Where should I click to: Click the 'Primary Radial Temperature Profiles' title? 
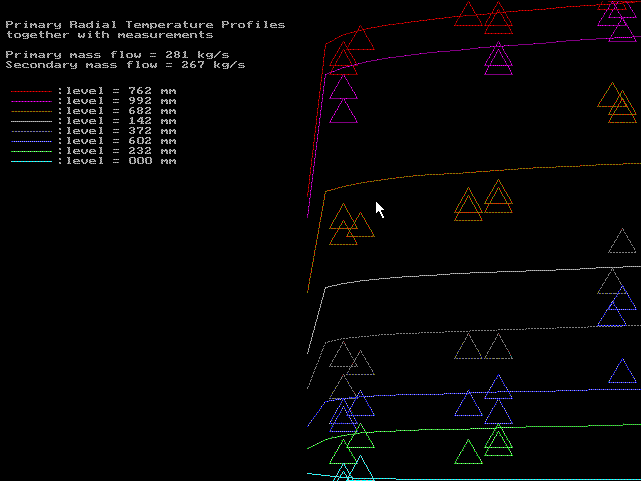tap(145, 25)
